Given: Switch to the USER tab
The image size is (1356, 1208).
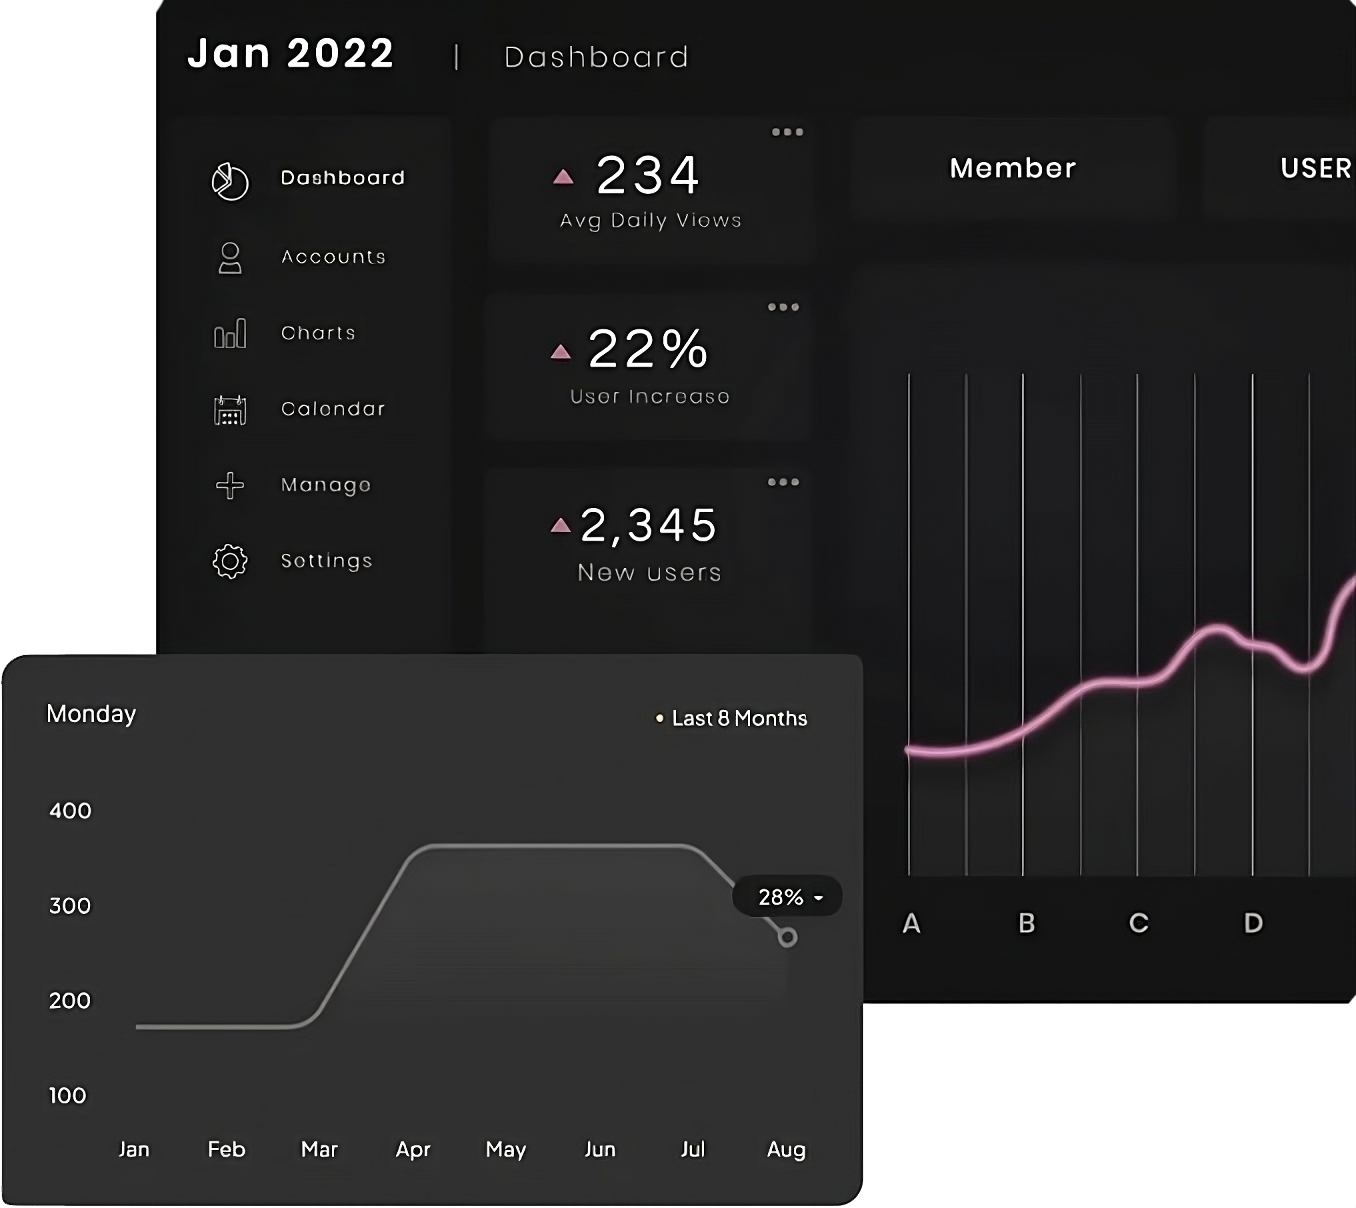Looking at the screenshot, I should (1314, 168).
